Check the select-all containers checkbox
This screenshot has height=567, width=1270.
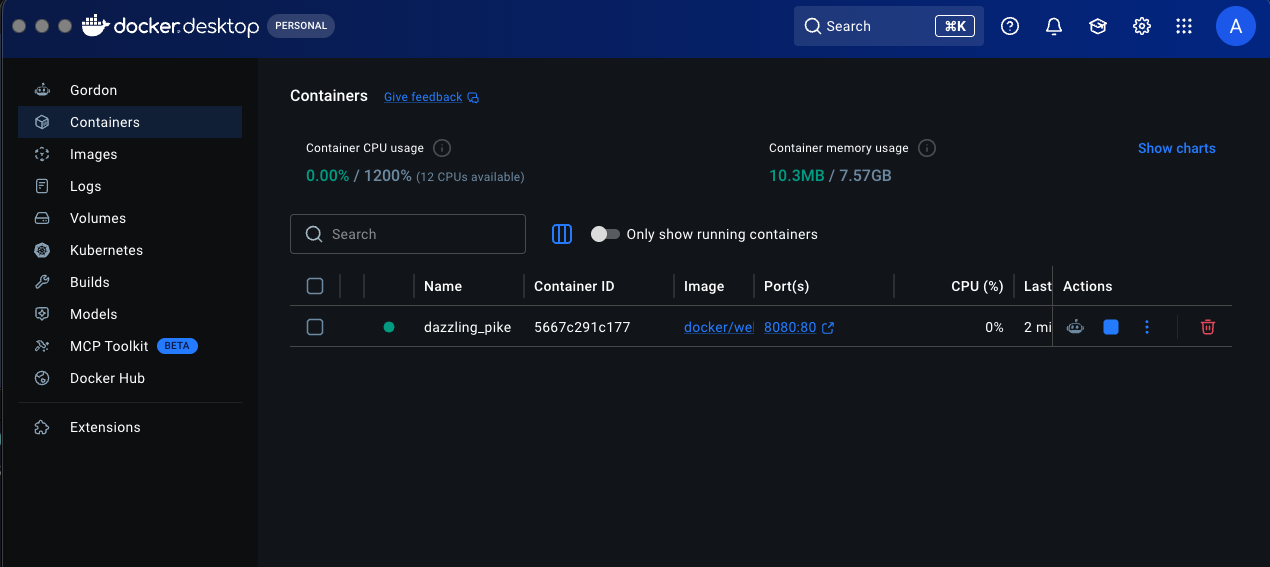[315, 286]
